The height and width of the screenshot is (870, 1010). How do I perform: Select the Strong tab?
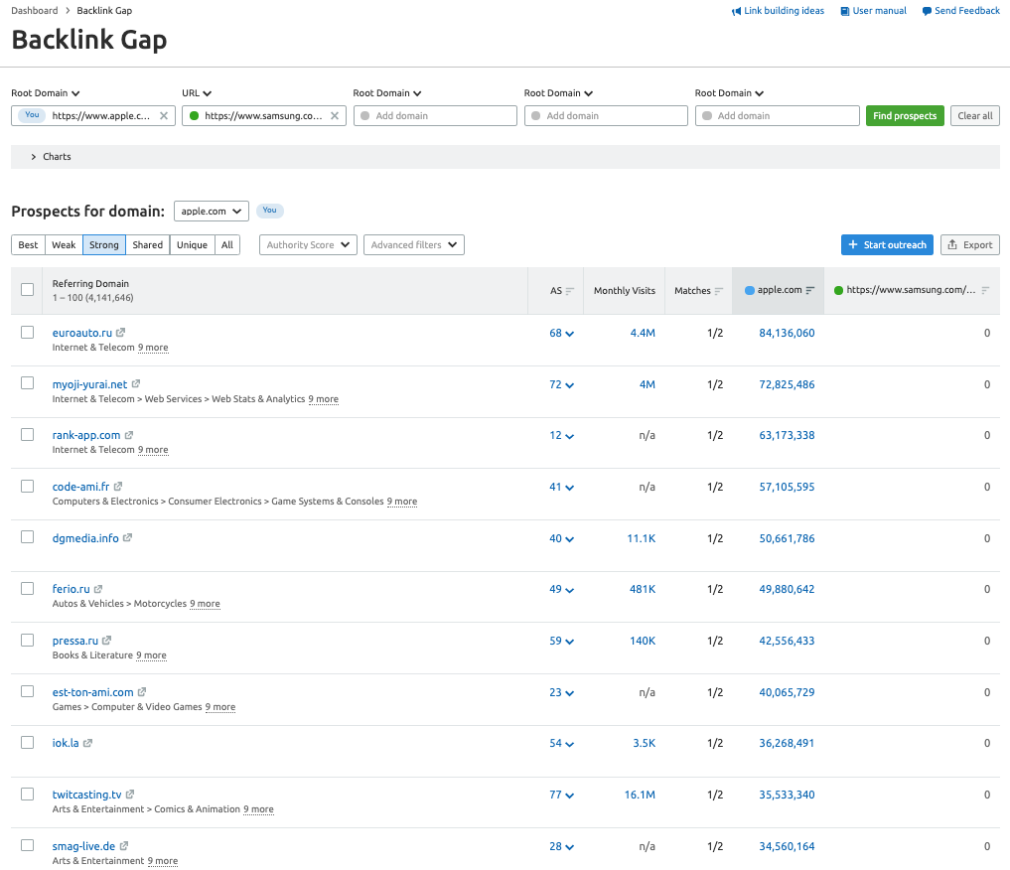click(x=104, y=245)
